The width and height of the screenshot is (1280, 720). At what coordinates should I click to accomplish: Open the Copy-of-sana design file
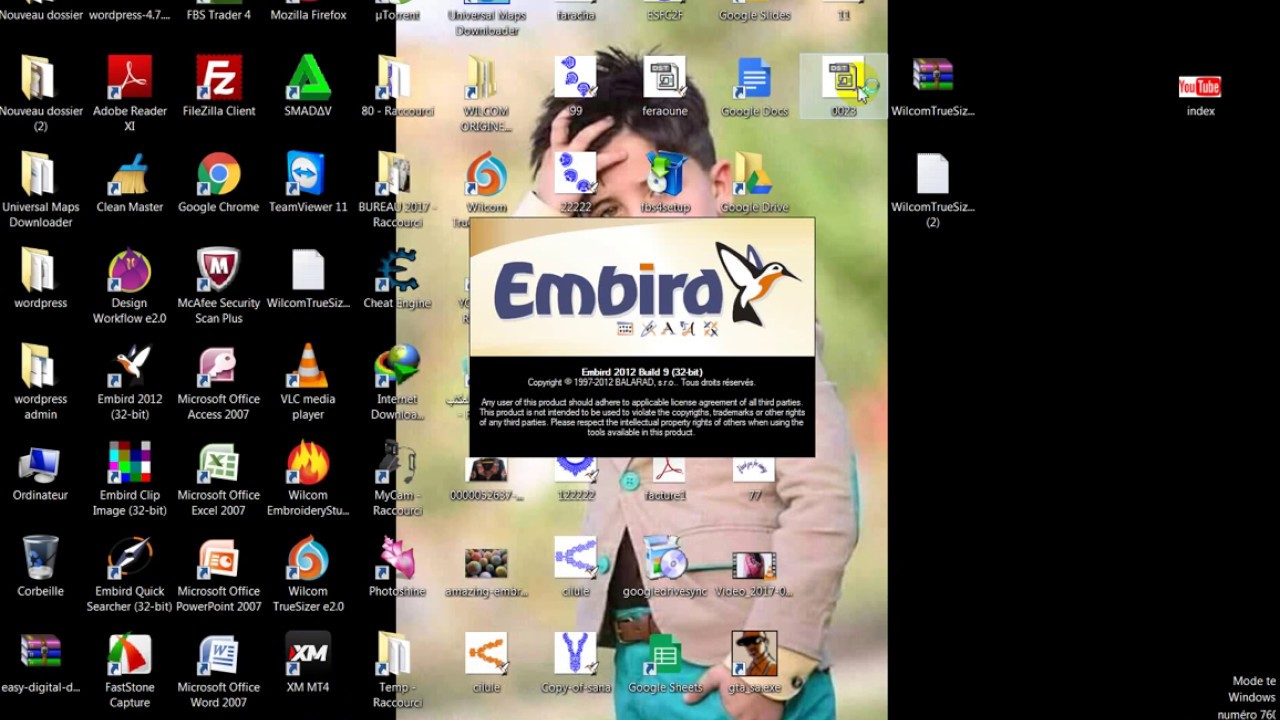[575, 663]
